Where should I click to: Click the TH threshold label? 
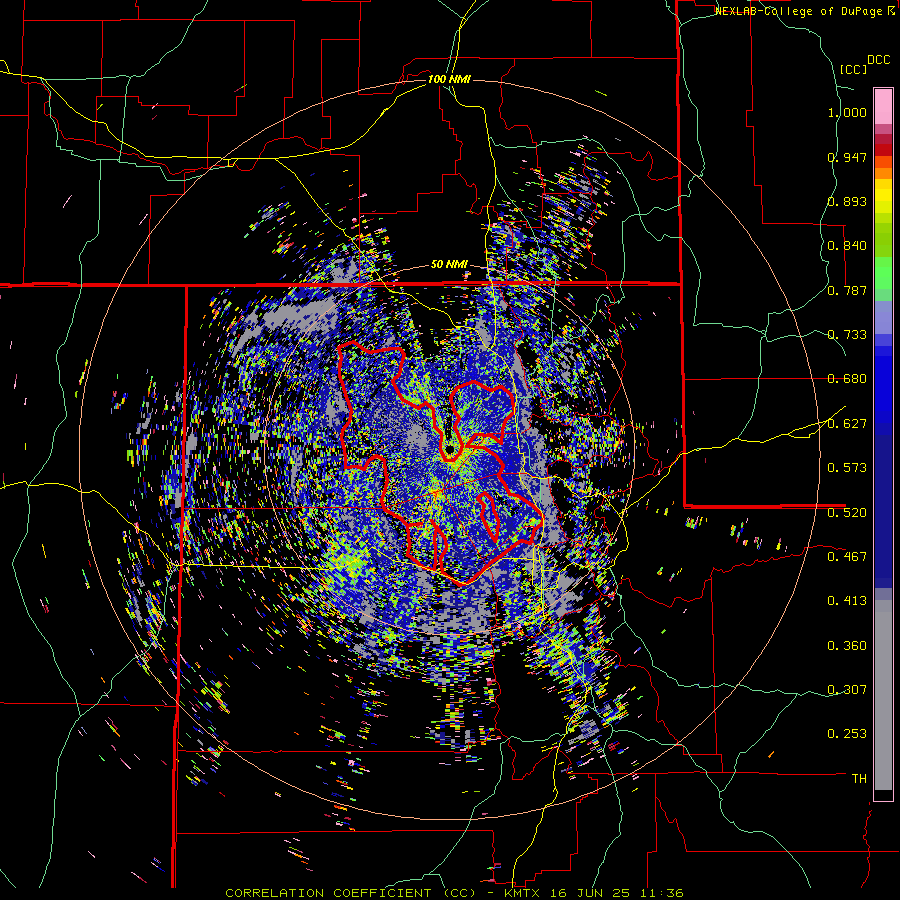859,778
